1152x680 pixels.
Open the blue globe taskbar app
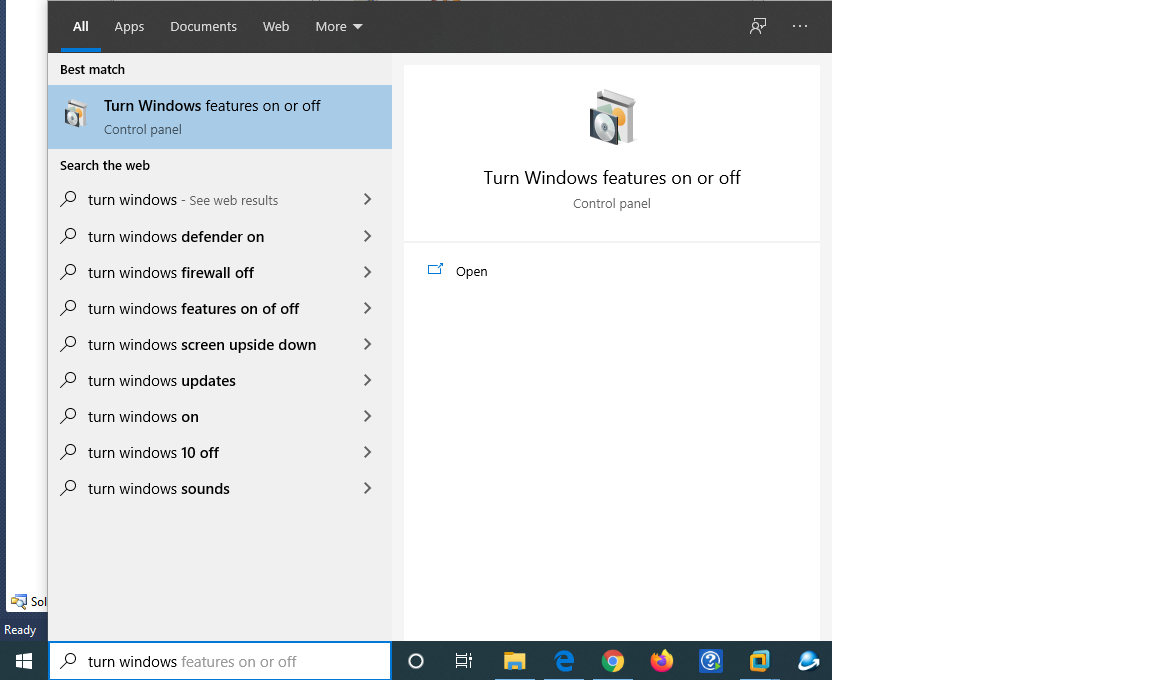[808, 661]
